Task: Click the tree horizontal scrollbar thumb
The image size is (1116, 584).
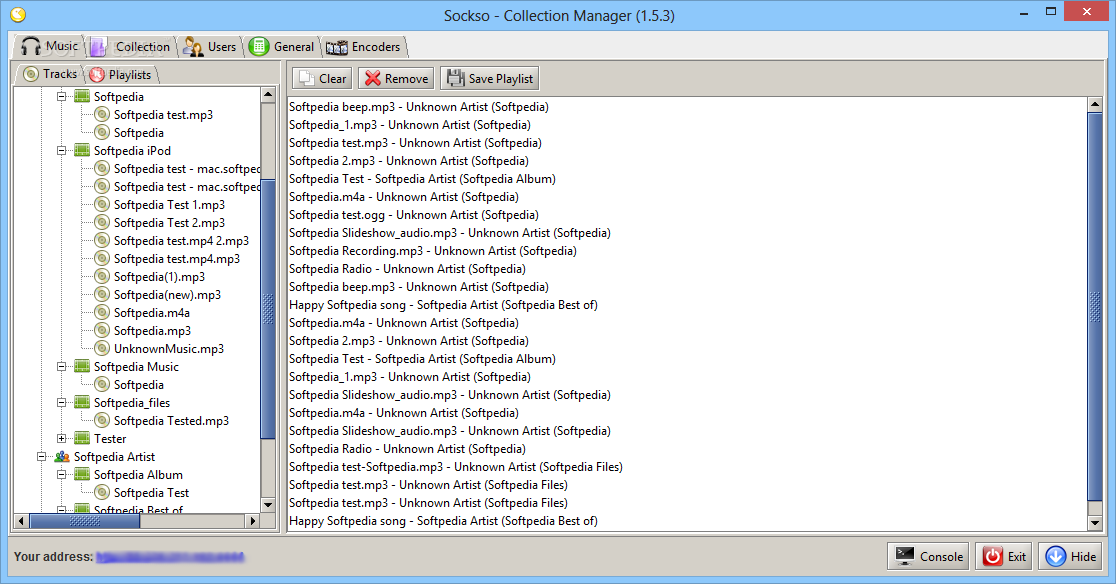Action: click(x=85, y=521)
